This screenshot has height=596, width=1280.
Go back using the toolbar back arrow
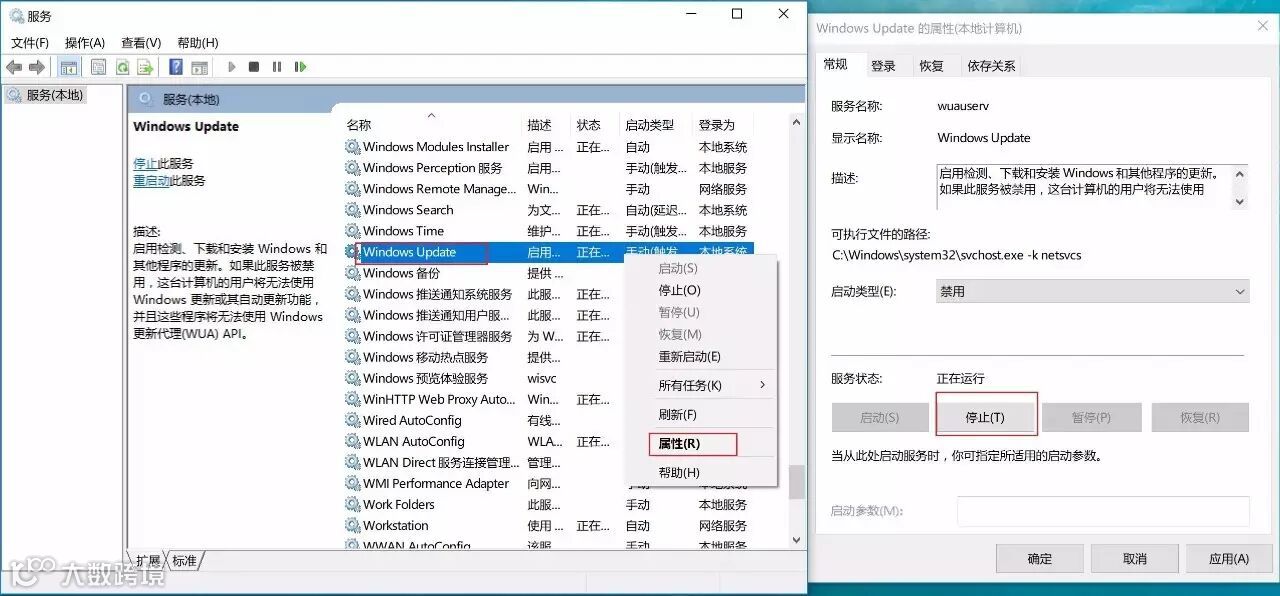point(14,67)
